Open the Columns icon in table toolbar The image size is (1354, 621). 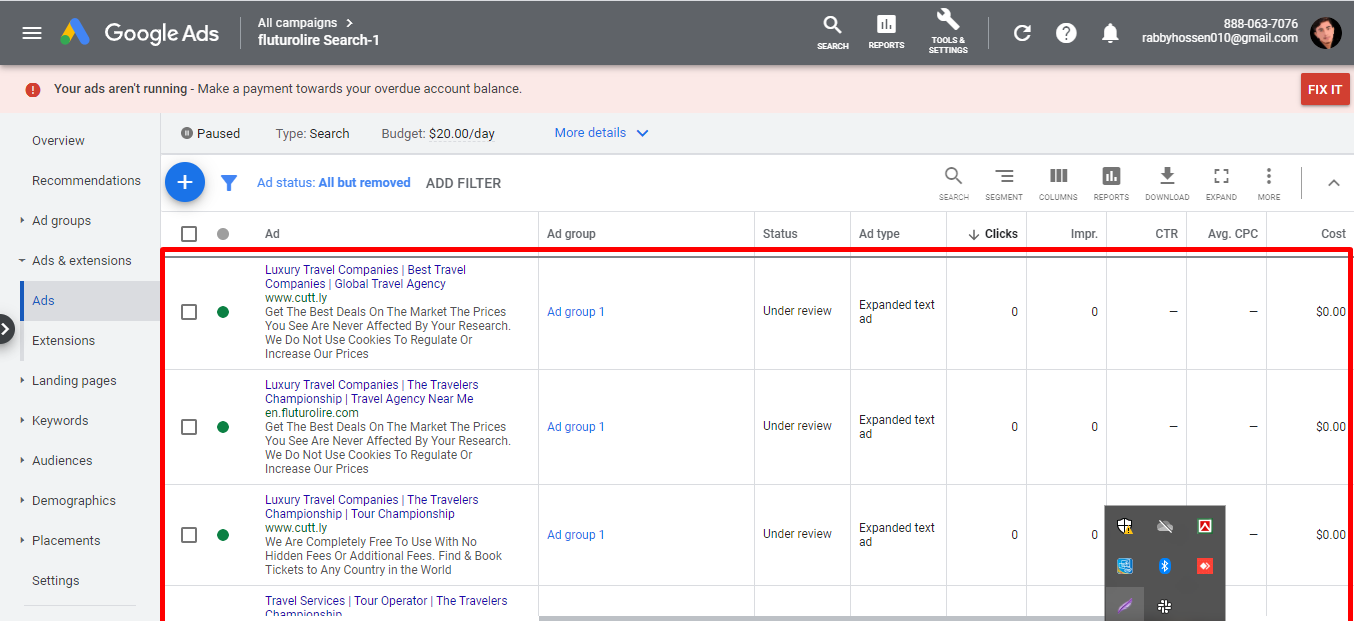tap(1058, 182)
